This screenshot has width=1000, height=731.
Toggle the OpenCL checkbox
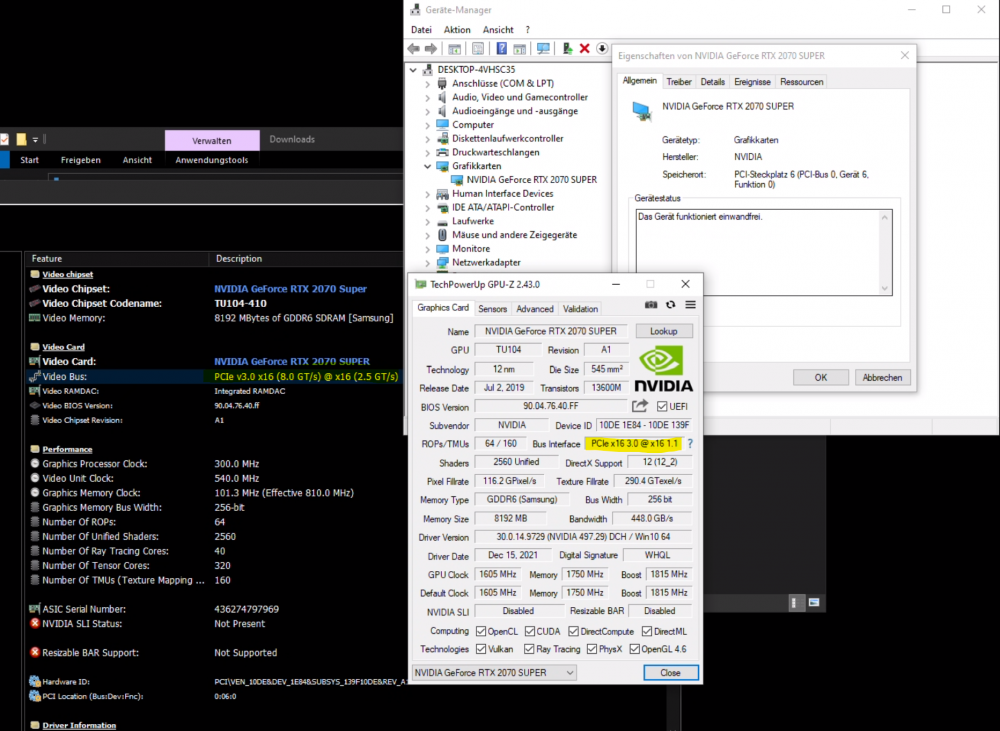(x=481, y=631)
